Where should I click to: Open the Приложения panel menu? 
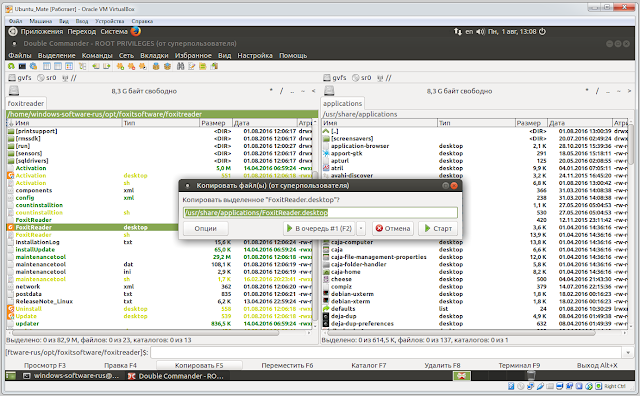point(42,31)
